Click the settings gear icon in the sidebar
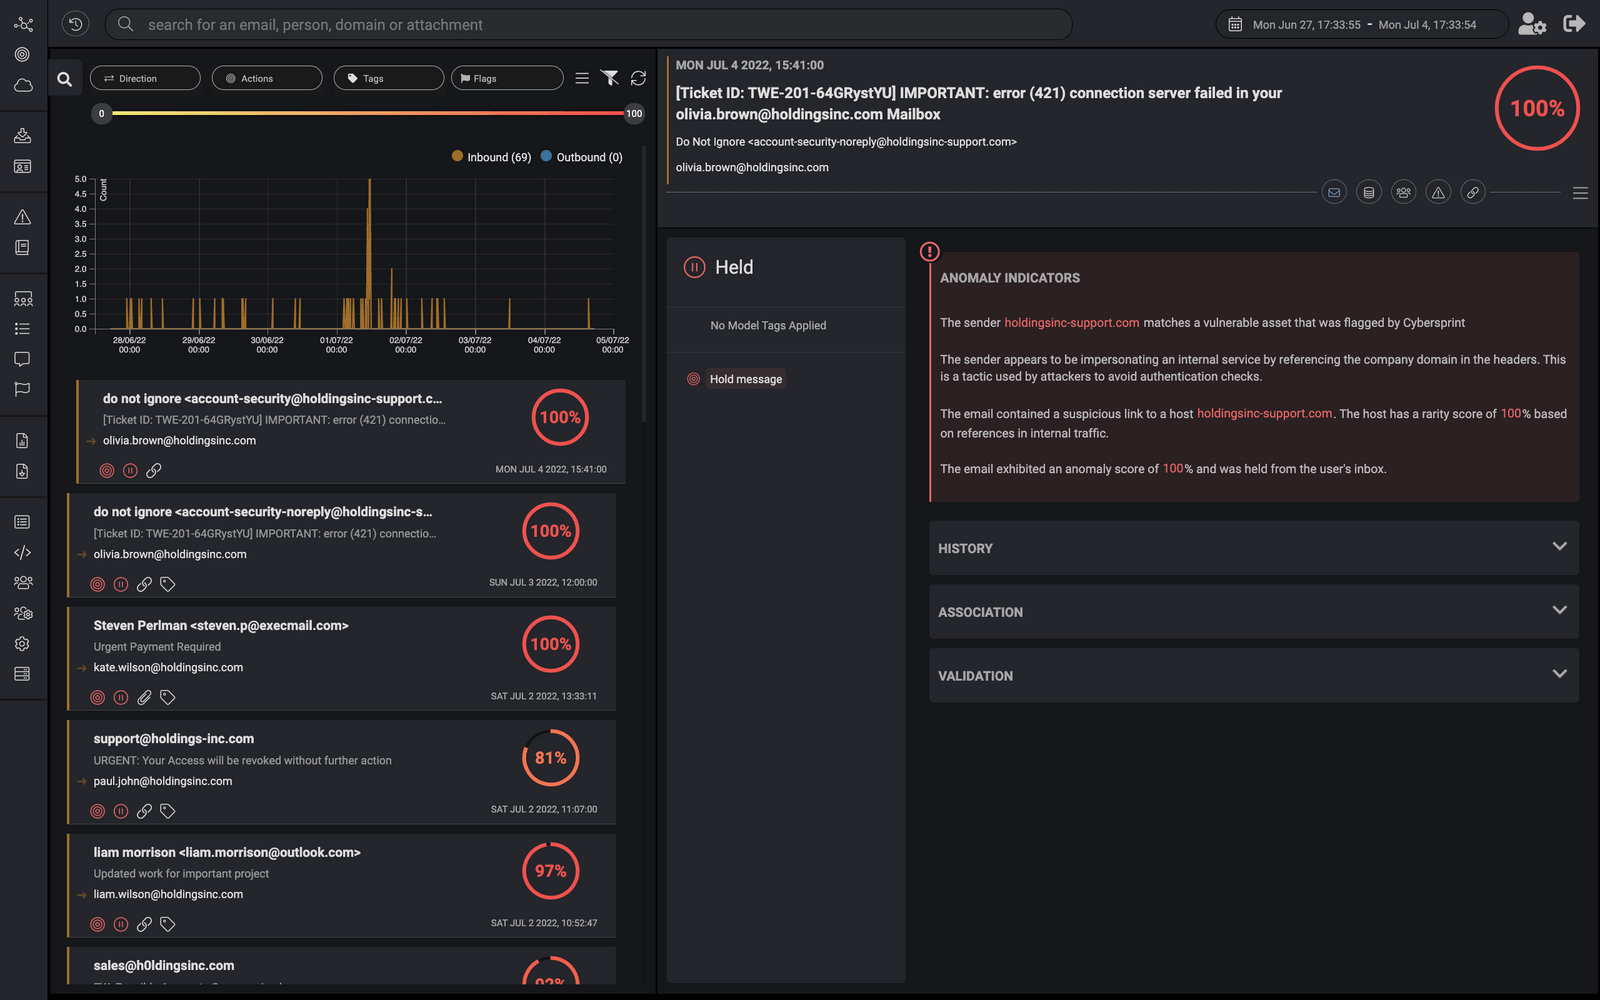Viewport: 1600px width, 1000px height. click(22, 643)
